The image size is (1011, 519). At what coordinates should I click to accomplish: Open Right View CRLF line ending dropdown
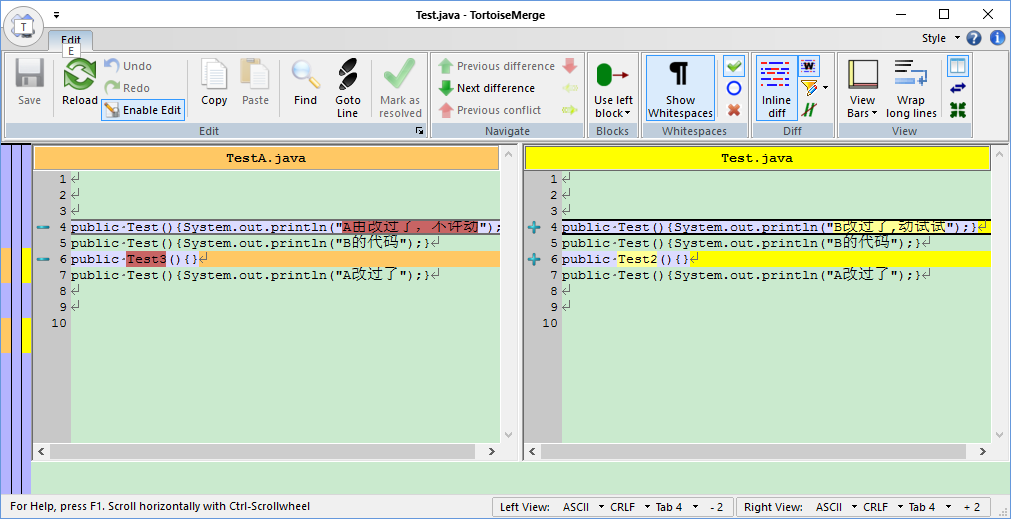[883, 507]
